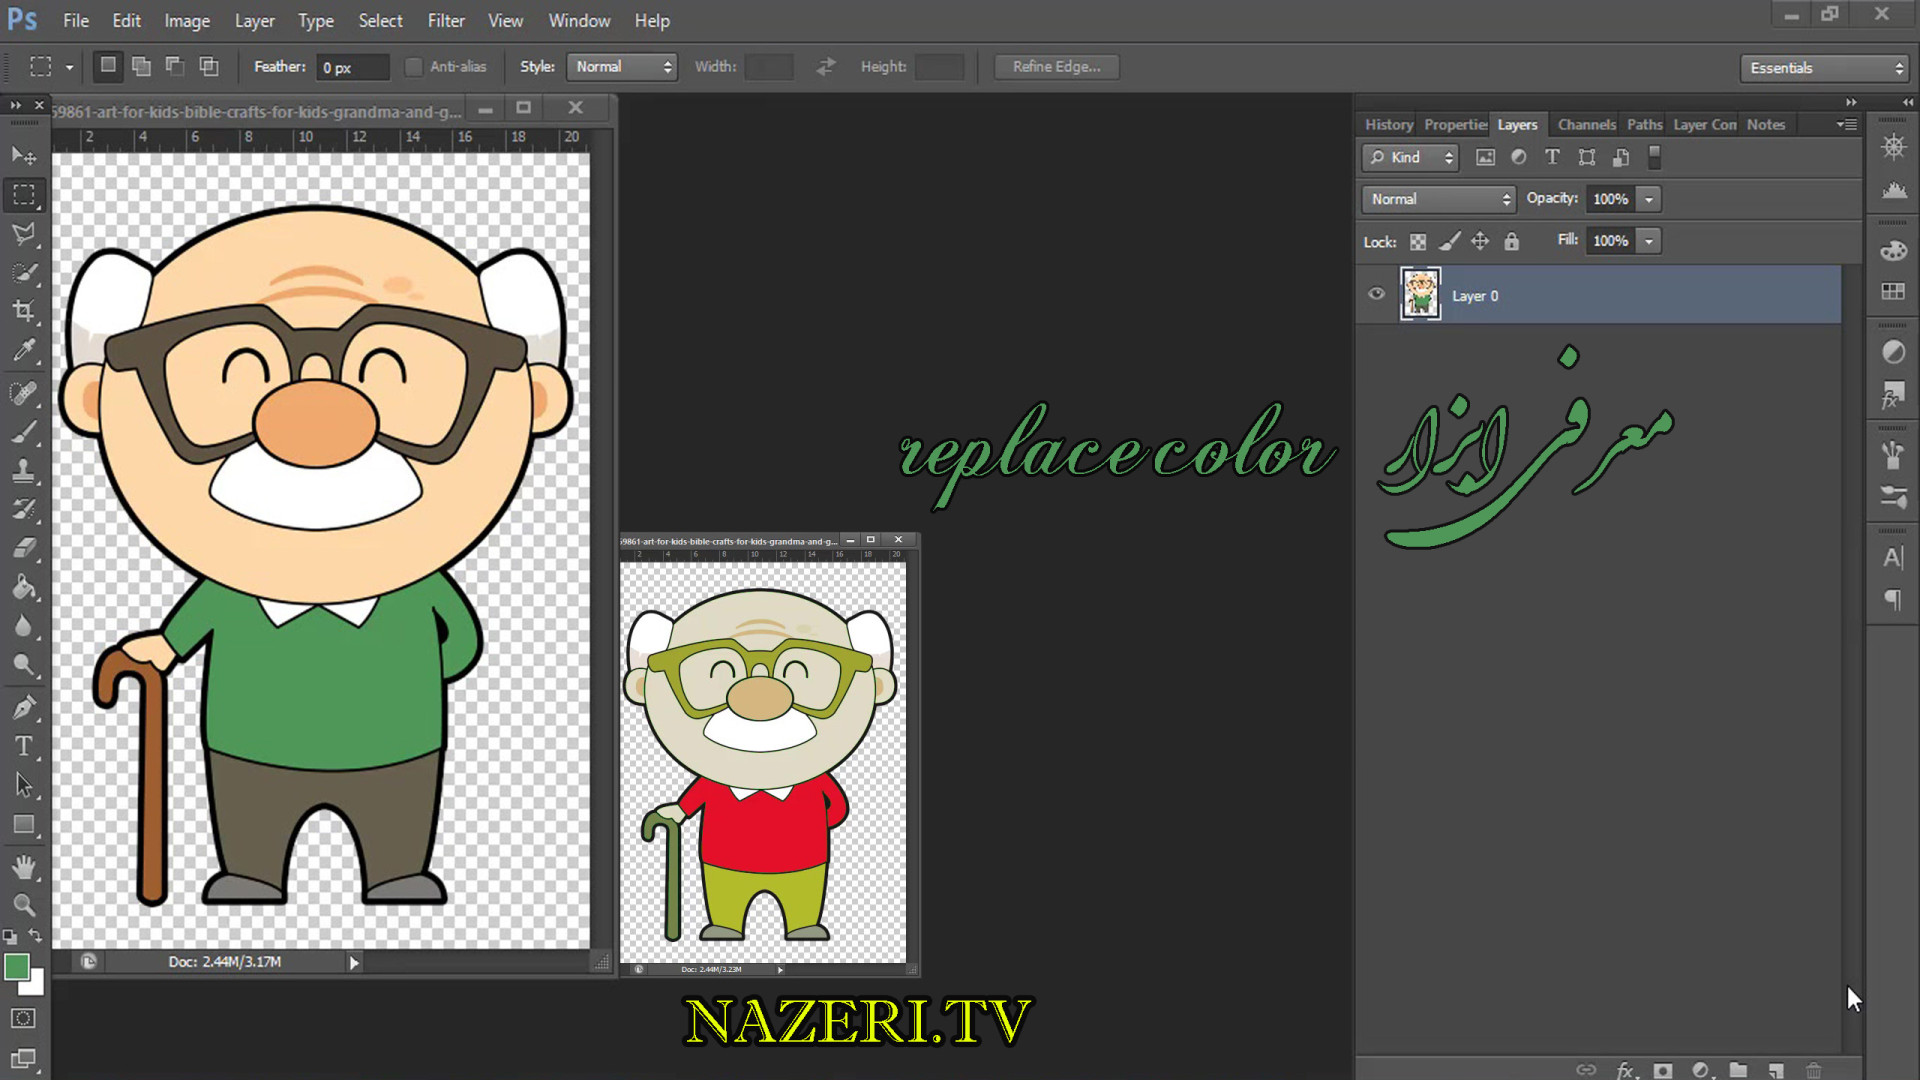Open the layer filter Kind dropdown
Screen dimensions: 1920x1080
coord(1410,157)
